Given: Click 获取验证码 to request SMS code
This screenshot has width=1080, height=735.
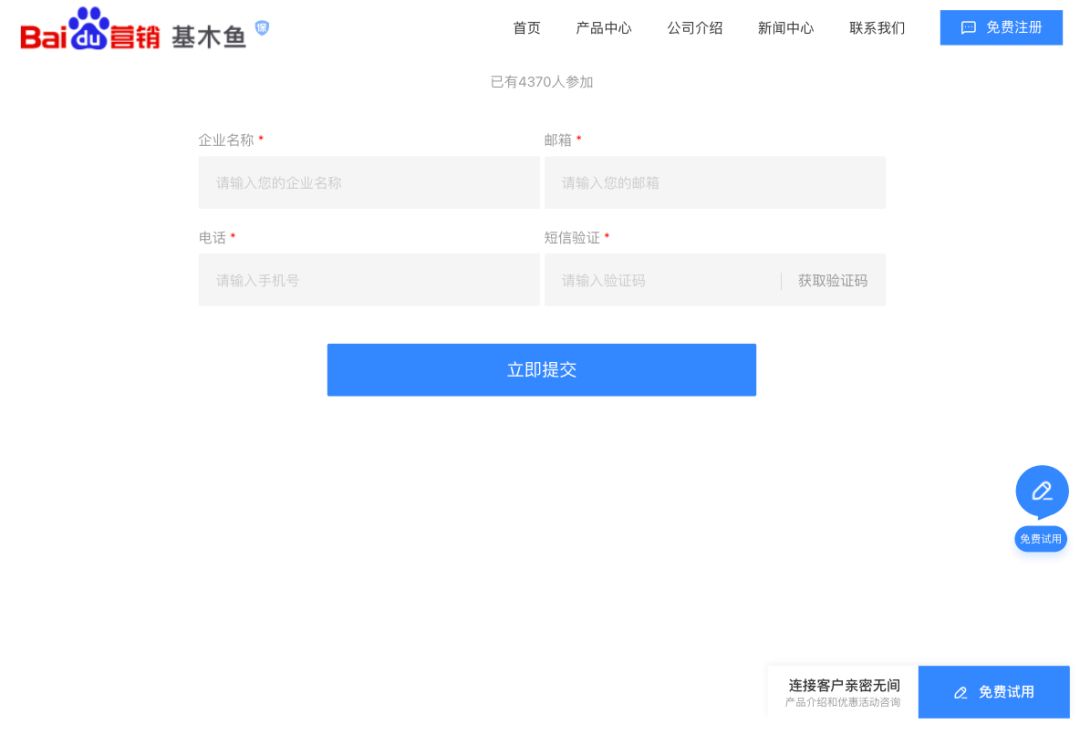Looking at the screenshot, I should (x=834, y=280).
